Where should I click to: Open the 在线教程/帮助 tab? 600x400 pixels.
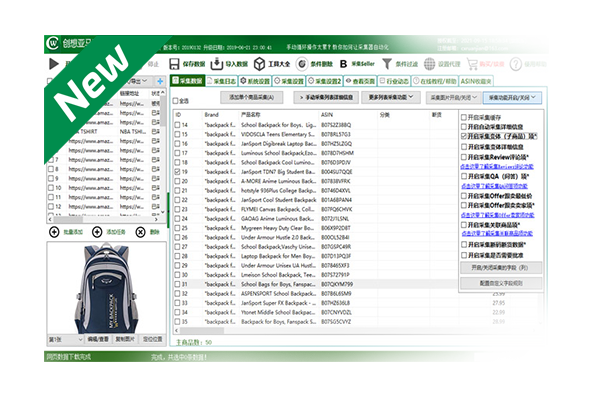point(435,81)
